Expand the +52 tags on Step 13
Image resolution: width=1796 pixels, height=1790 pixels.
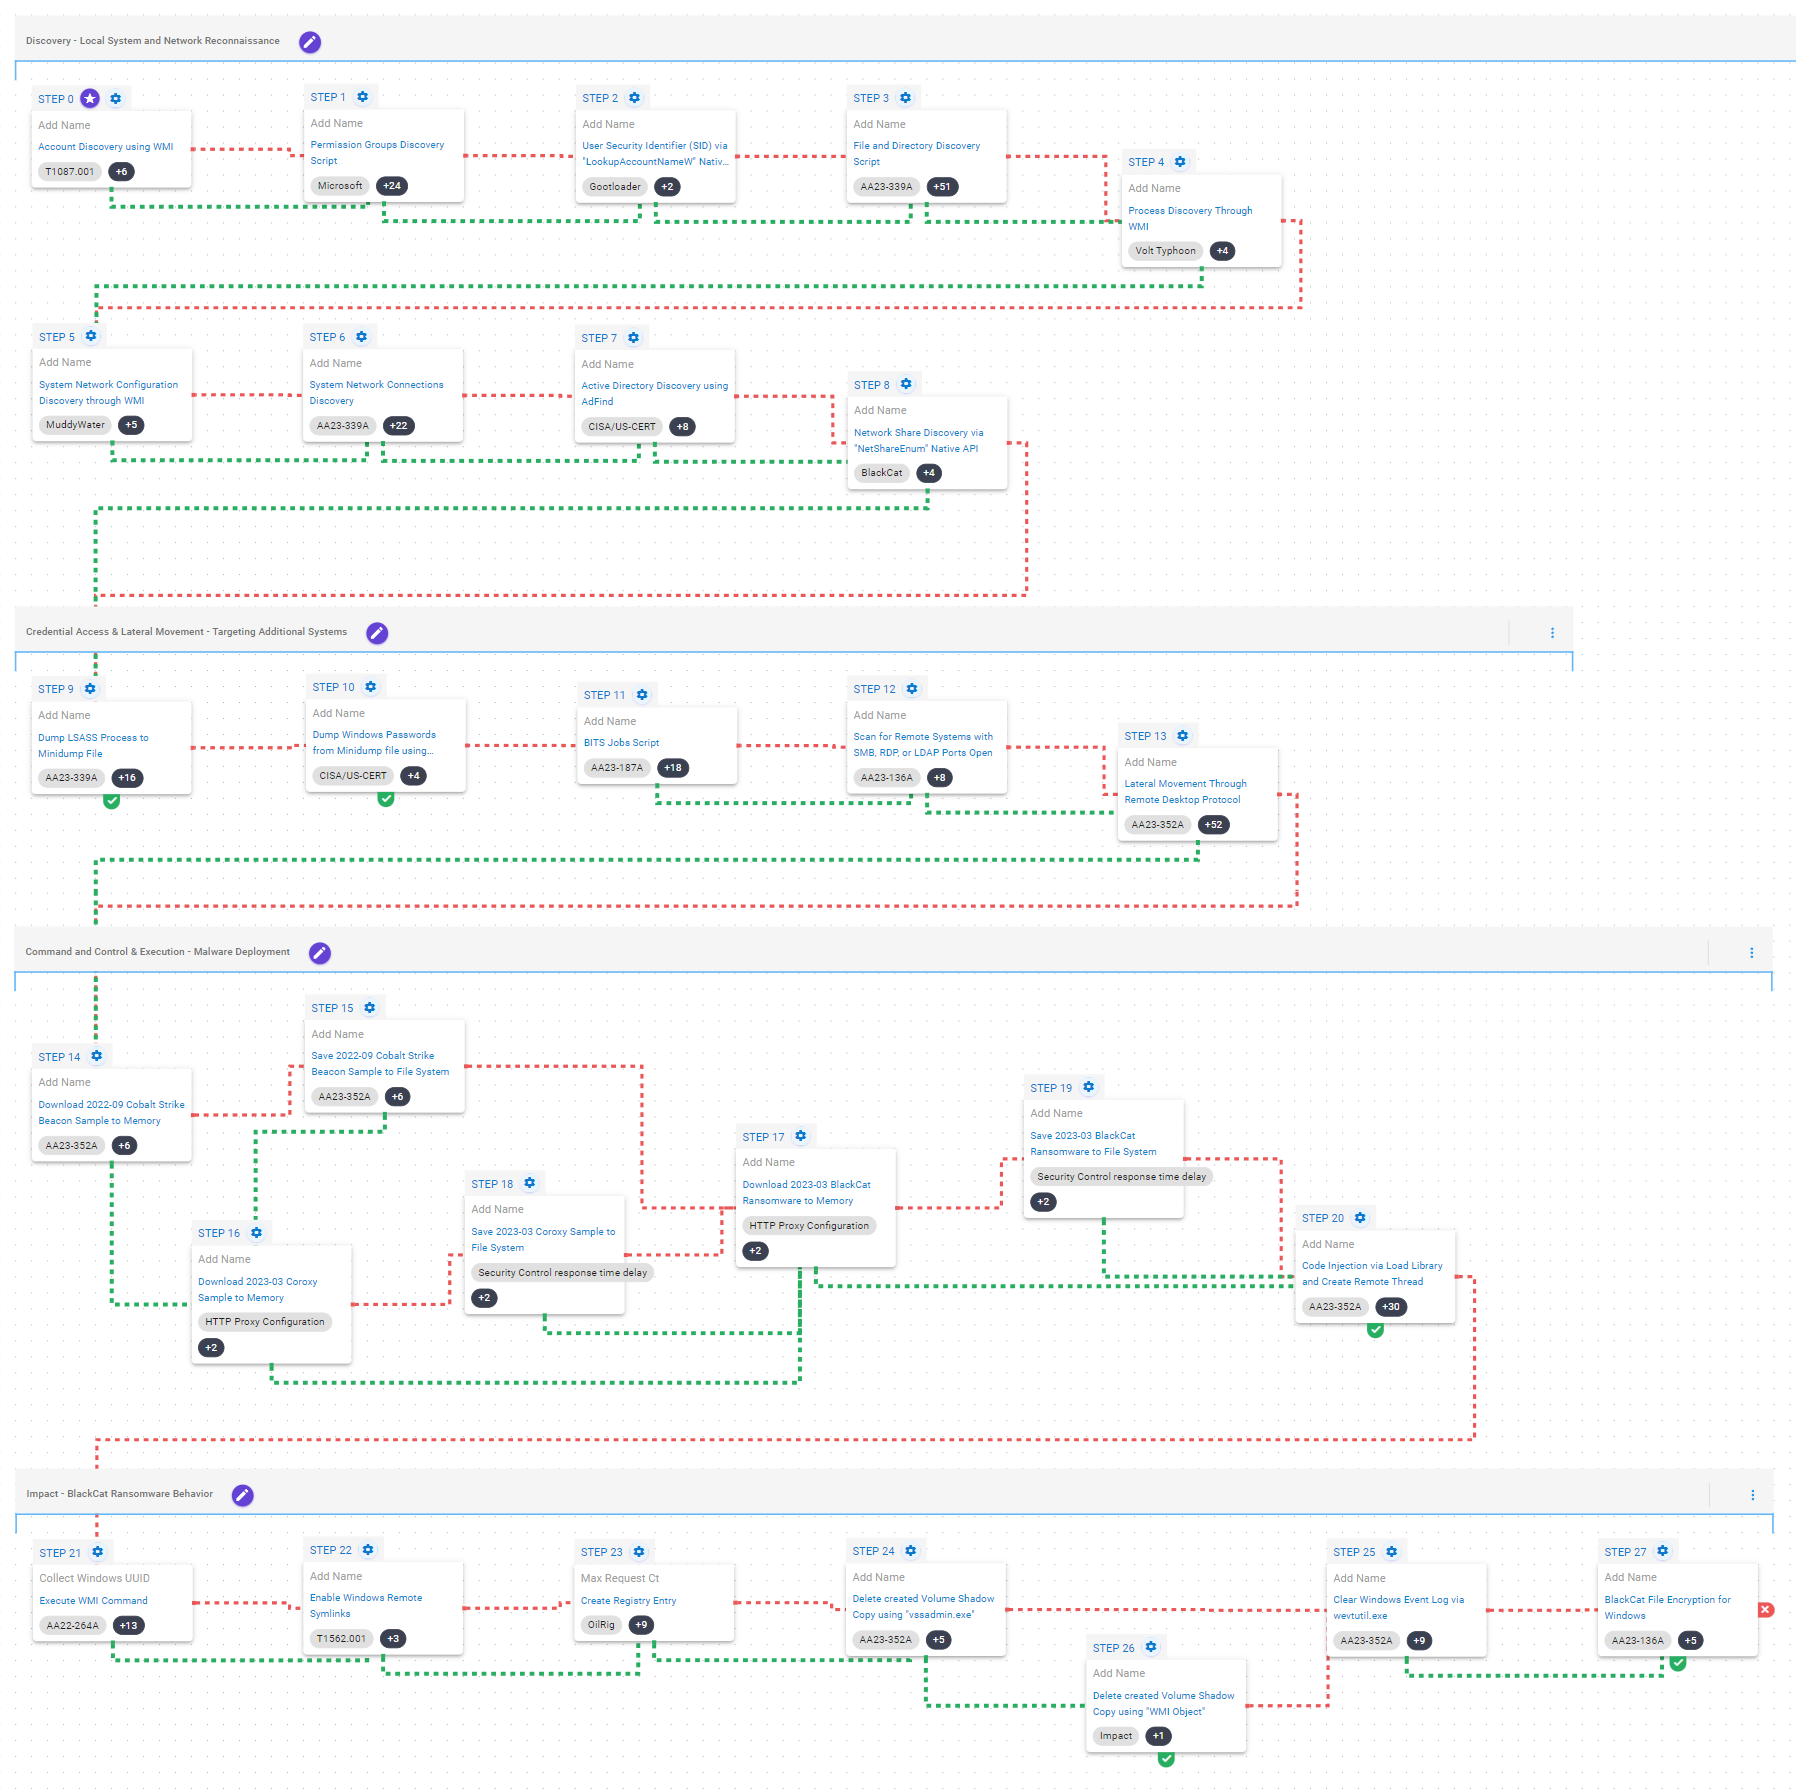[x=1213, y=825]
